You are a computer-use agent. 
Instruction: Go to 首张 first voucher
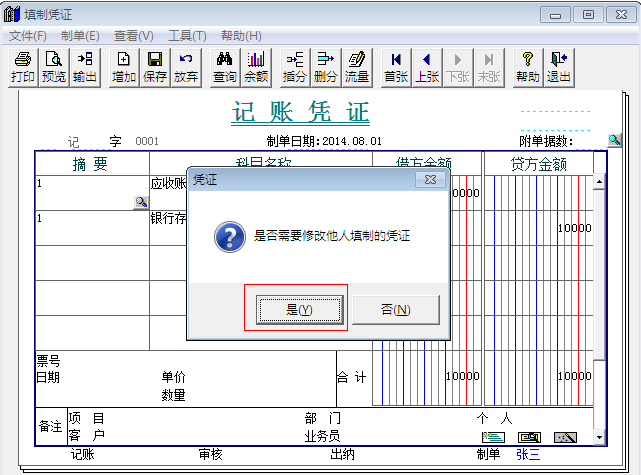396,67
